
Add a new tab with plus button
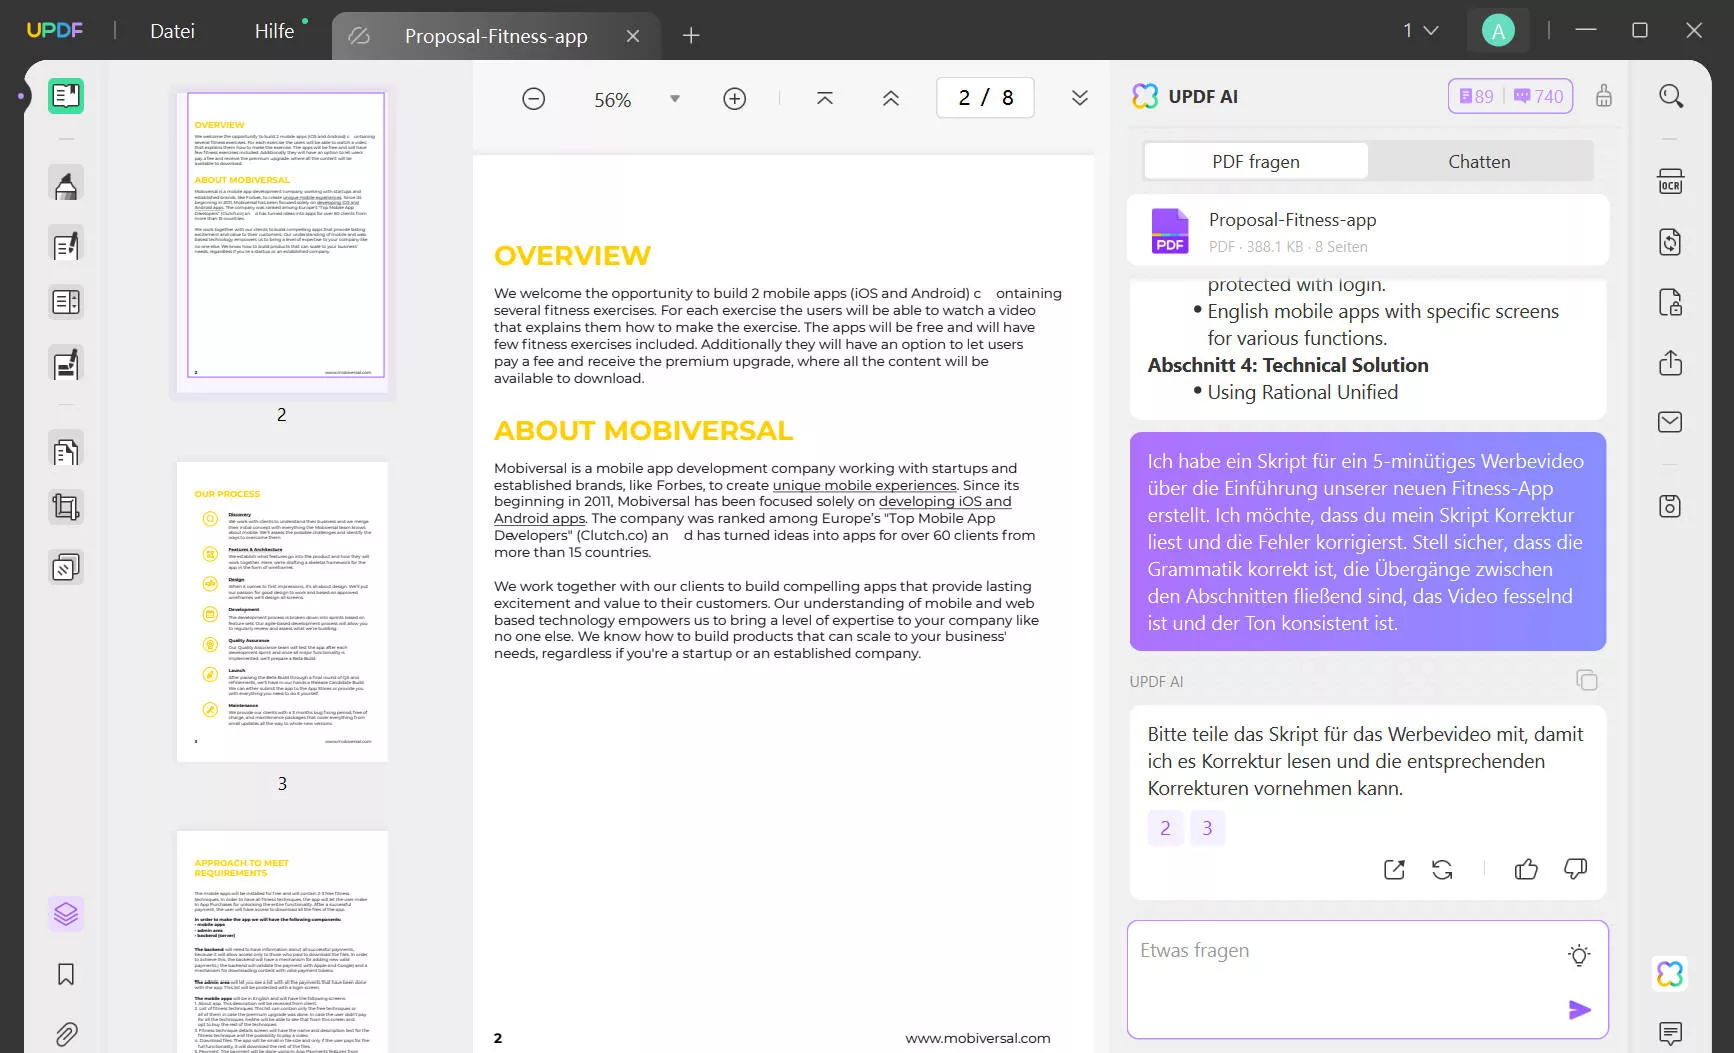coord(691,36)
